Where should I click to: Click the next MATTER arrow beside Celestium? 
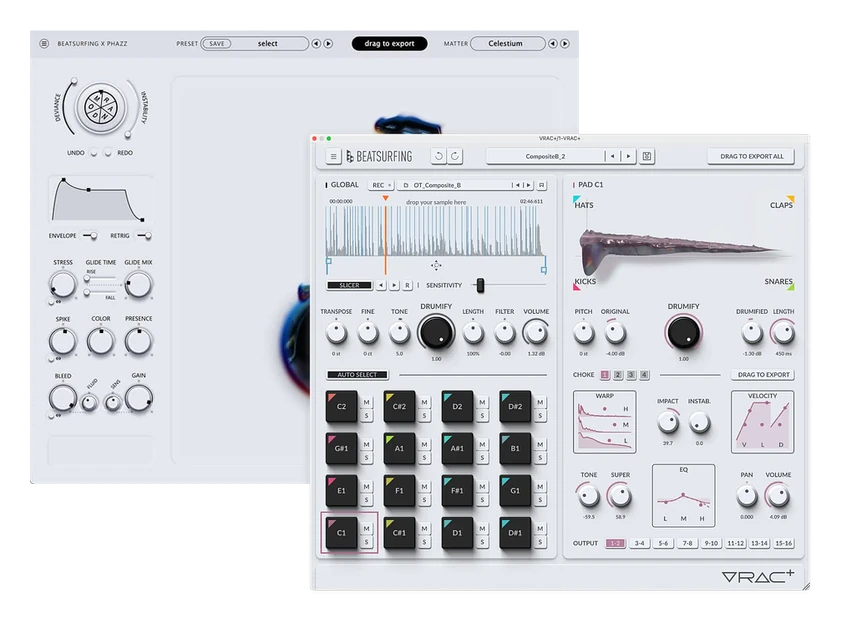point(565,43)
